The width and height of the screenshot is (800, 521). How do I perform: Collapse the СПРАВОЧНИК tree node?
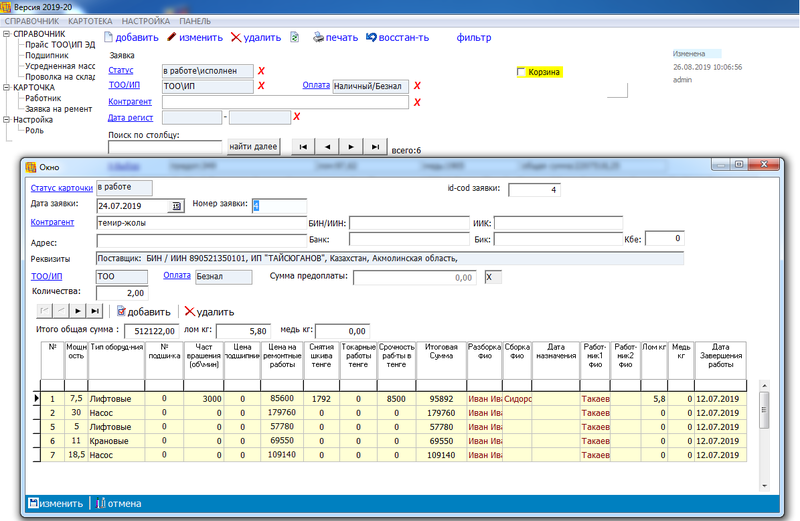click(x=6, y=34)
